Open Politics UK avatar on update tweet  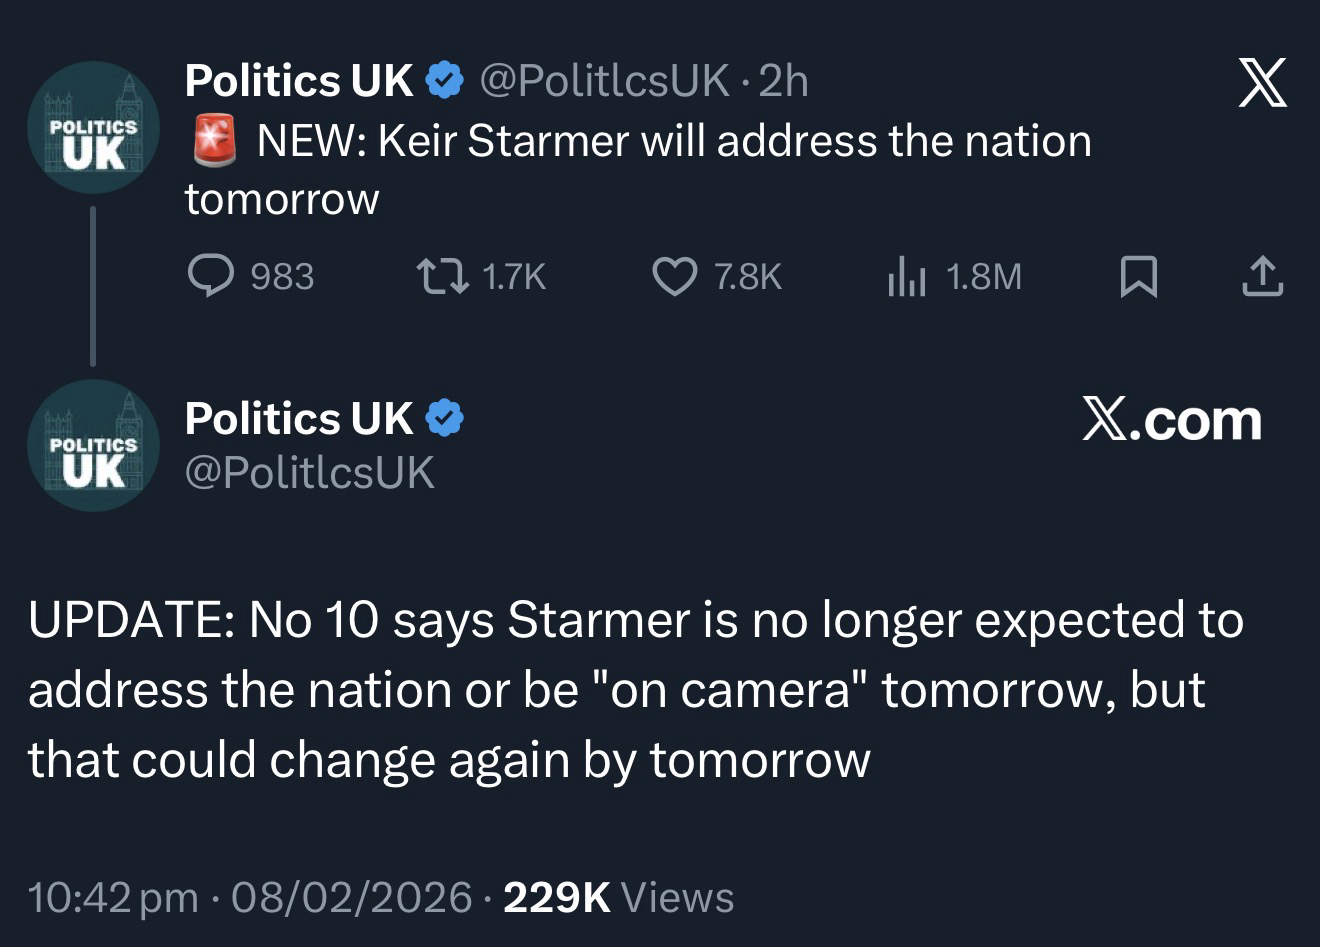(93, 445)
